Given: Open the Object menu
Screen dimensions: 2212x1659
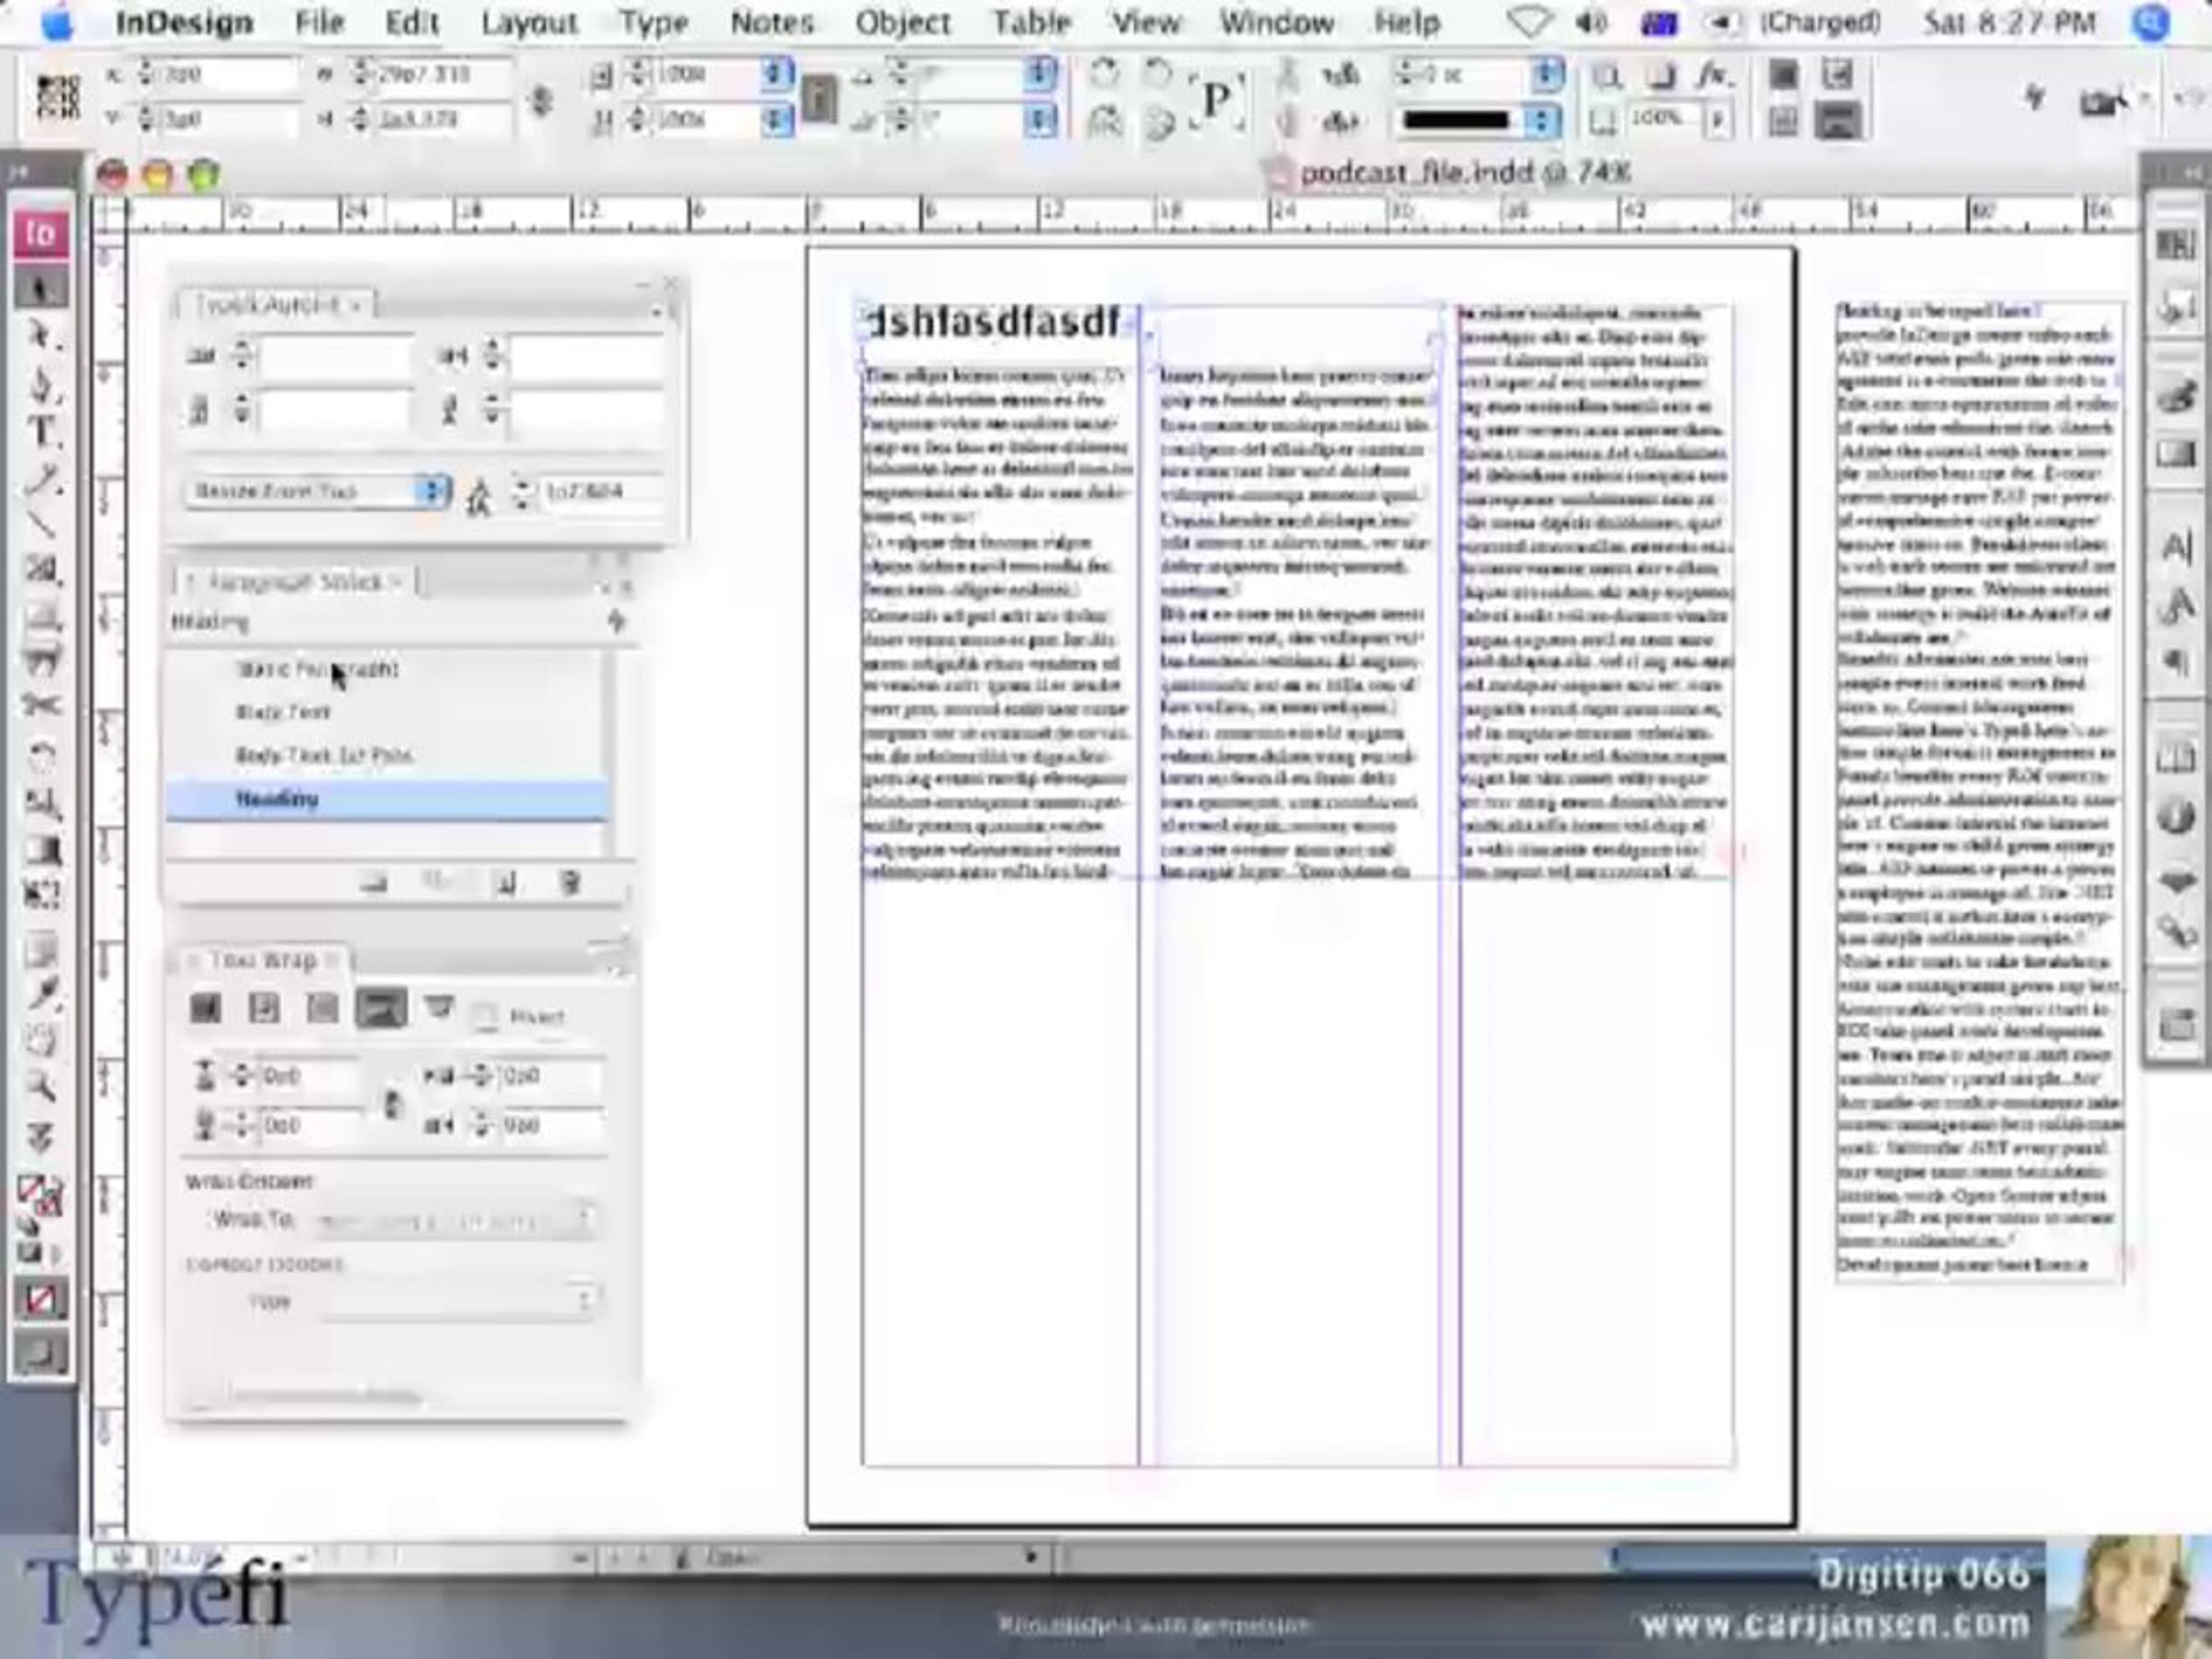Looking at the screenshot, I should (x=902, y=22).
